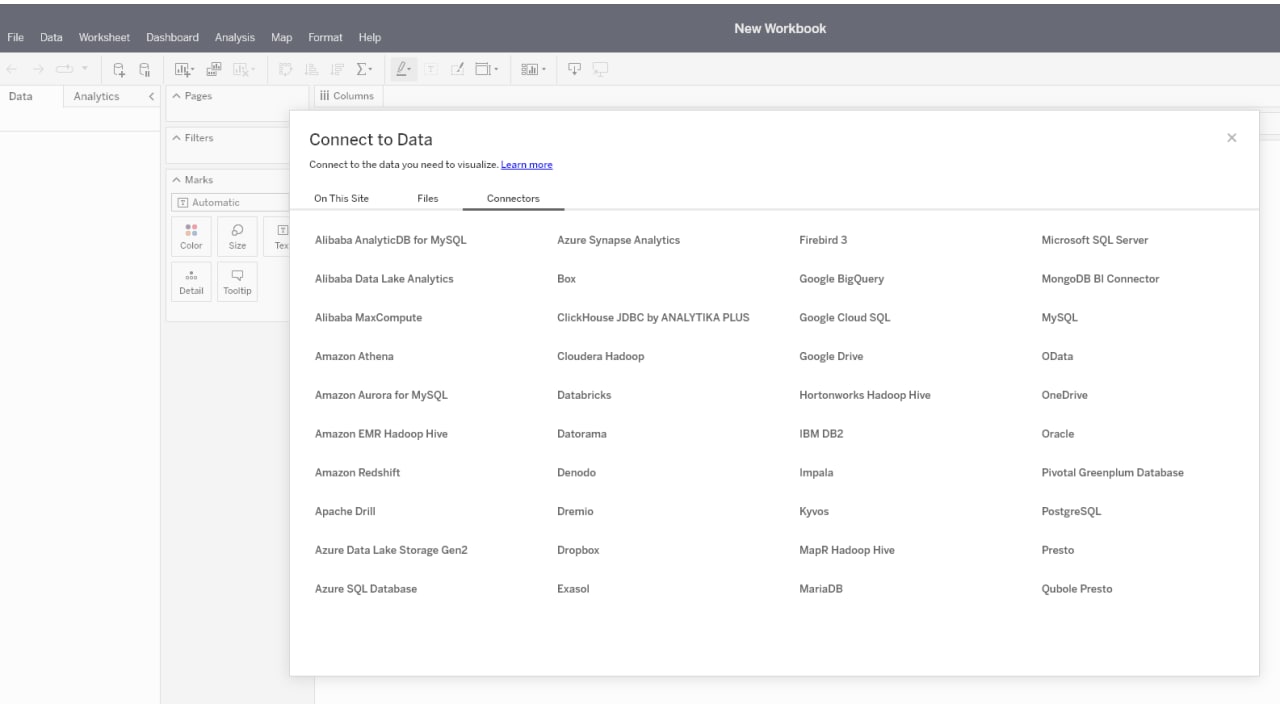1280x704 pixels.
Task: Close the Connect to Data dialog
Action: [x=1231, y=138]
